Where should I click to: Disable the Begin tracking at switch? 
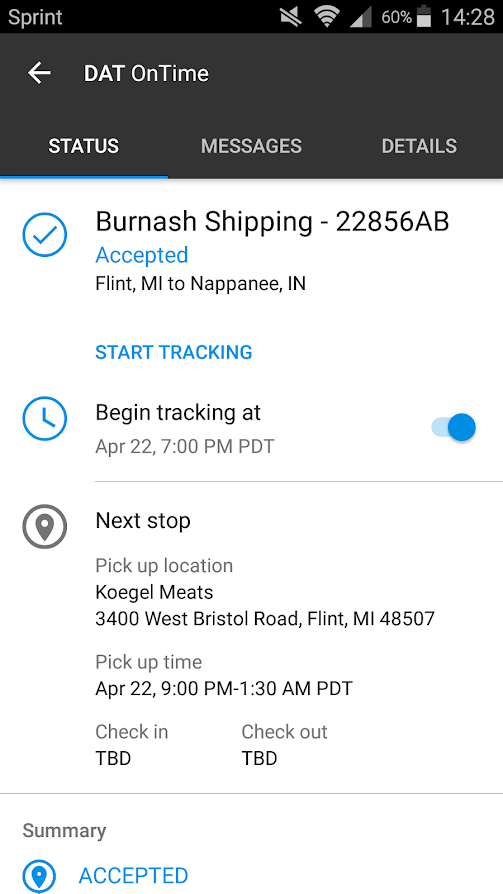coord(453,427)
